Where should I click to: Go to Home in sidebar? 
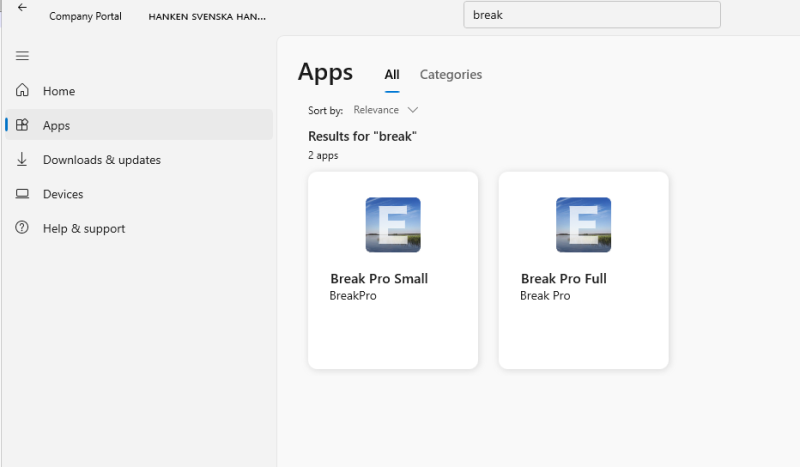[x=139, y=91]
